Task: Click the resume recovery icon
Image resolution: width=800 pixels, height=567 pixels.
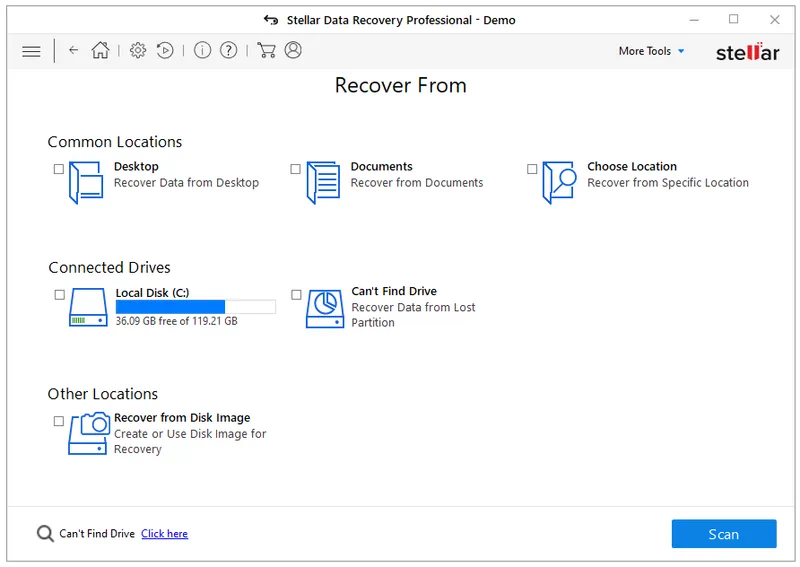Action: click(165, 50)
